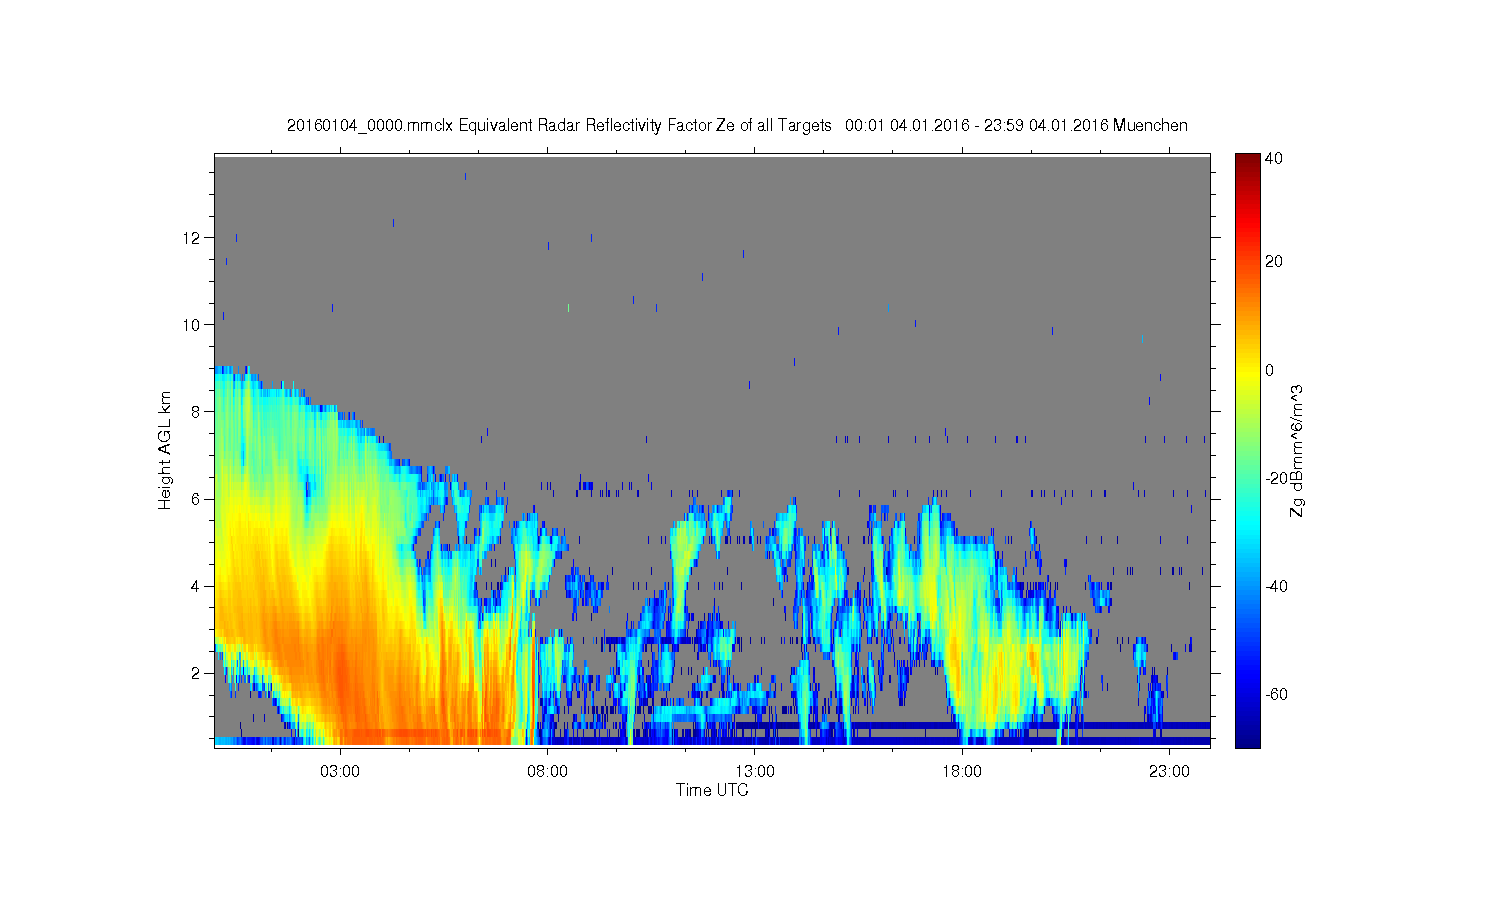Select the height axis tick label 6
The width and height of the screenshot is (1500, 900).
pos(197,499)
